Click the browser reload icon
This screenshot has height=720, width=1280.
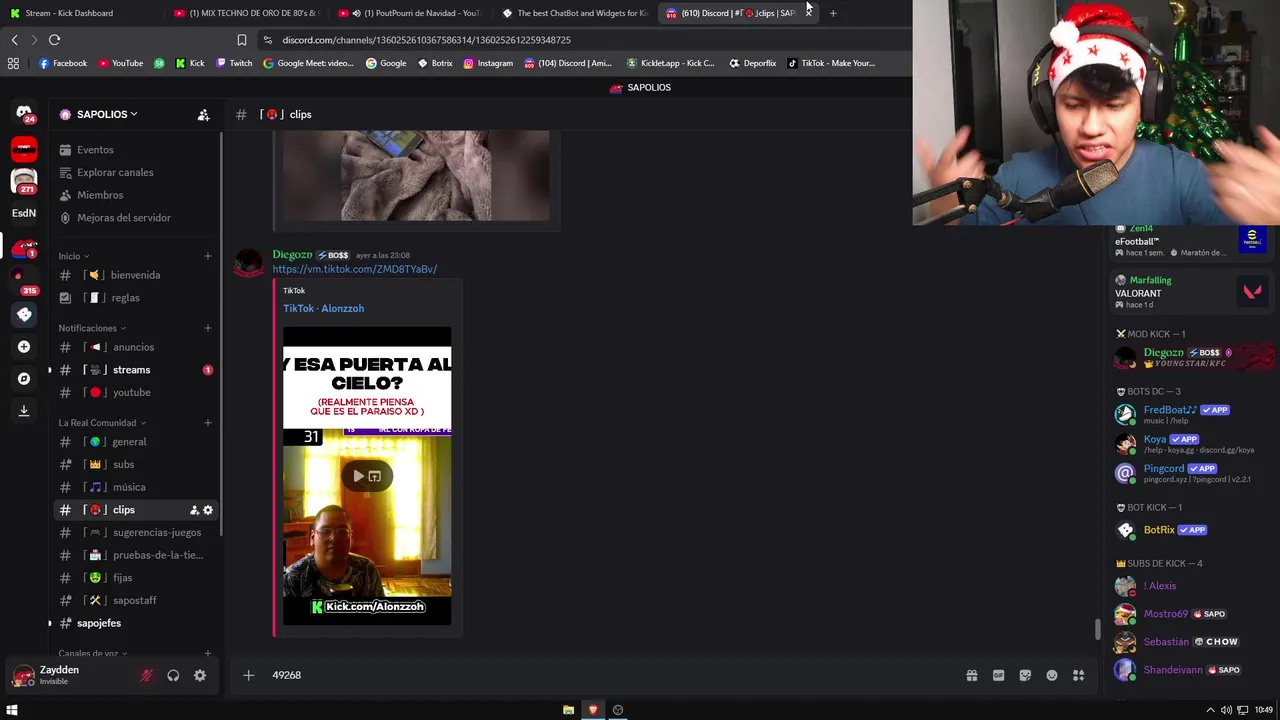point(54,40)
